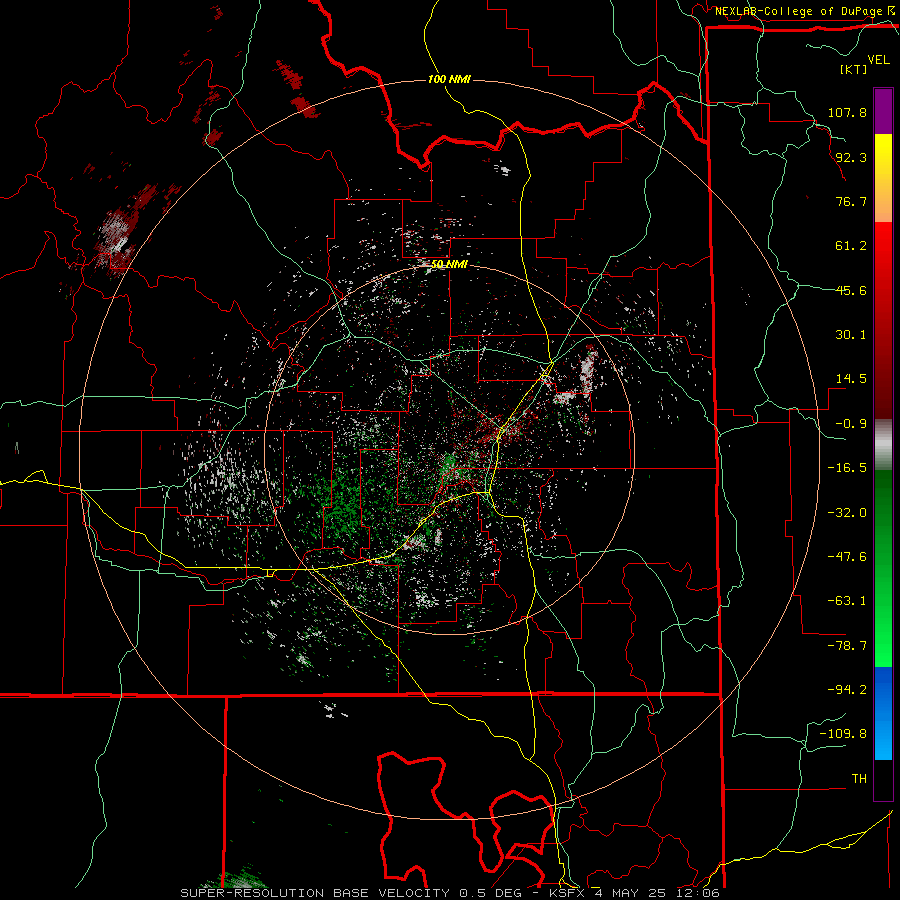Click the 50 NMI range ring label

(449, 264)
